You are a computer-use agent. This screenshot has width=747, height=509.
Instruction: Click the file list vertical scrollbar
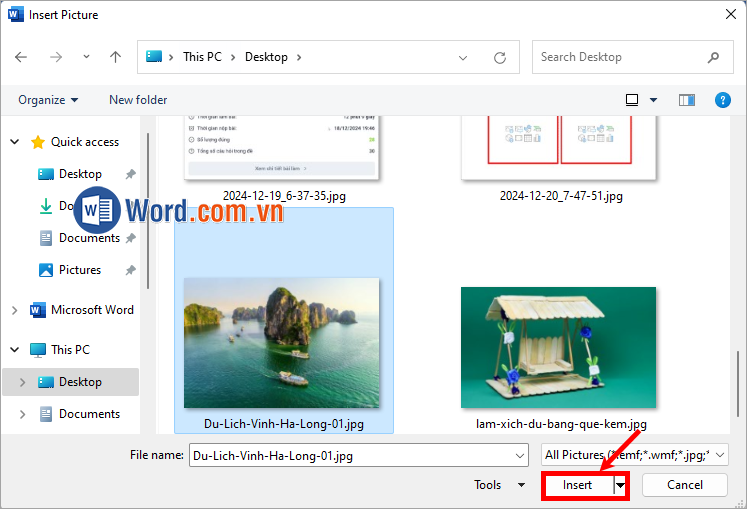(x=738, y=384)
